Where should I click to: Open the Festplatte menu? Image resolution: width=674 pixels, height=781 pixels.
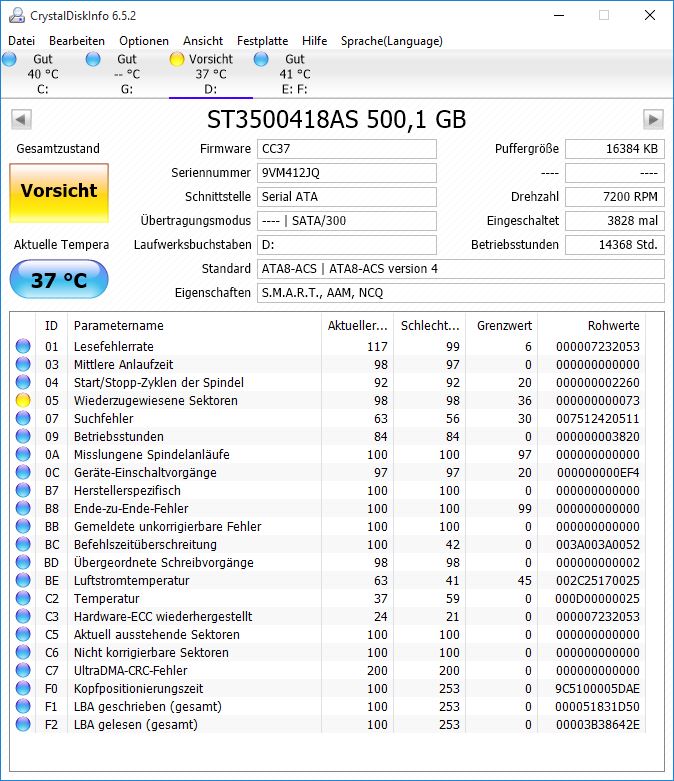point(263,41)
